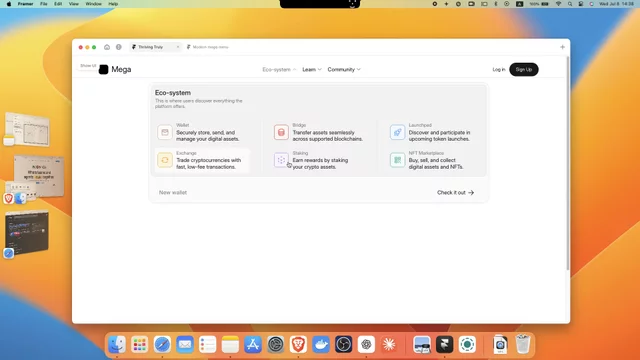Click the date and time in menu bar
The width and height of the screenshot is (640, 360).
point(616,4)
